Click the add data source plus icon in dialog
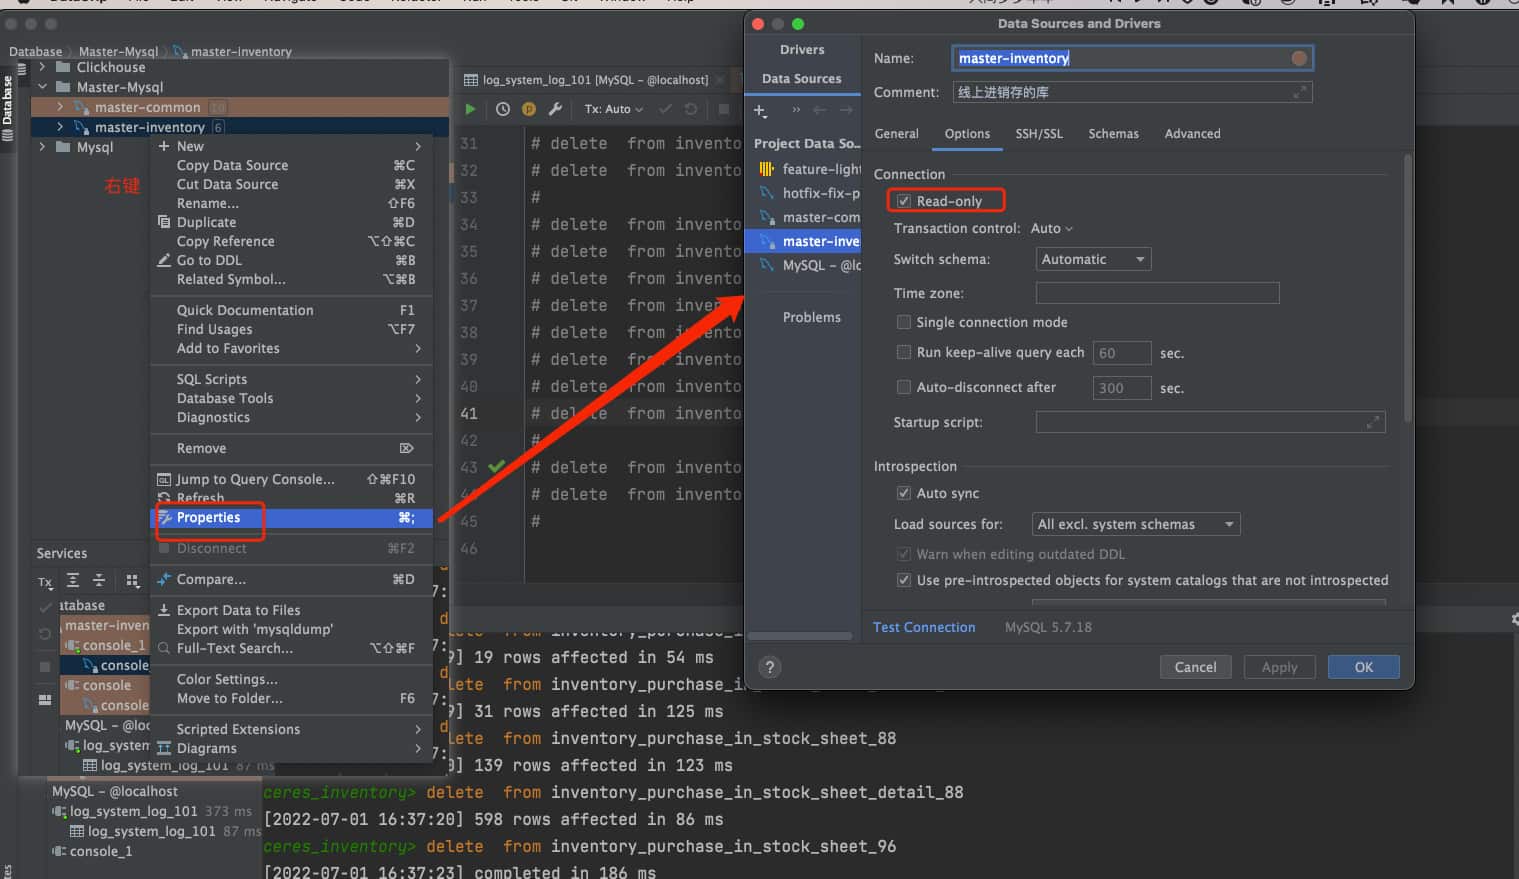1519x879 pixels. click(760, 110)
